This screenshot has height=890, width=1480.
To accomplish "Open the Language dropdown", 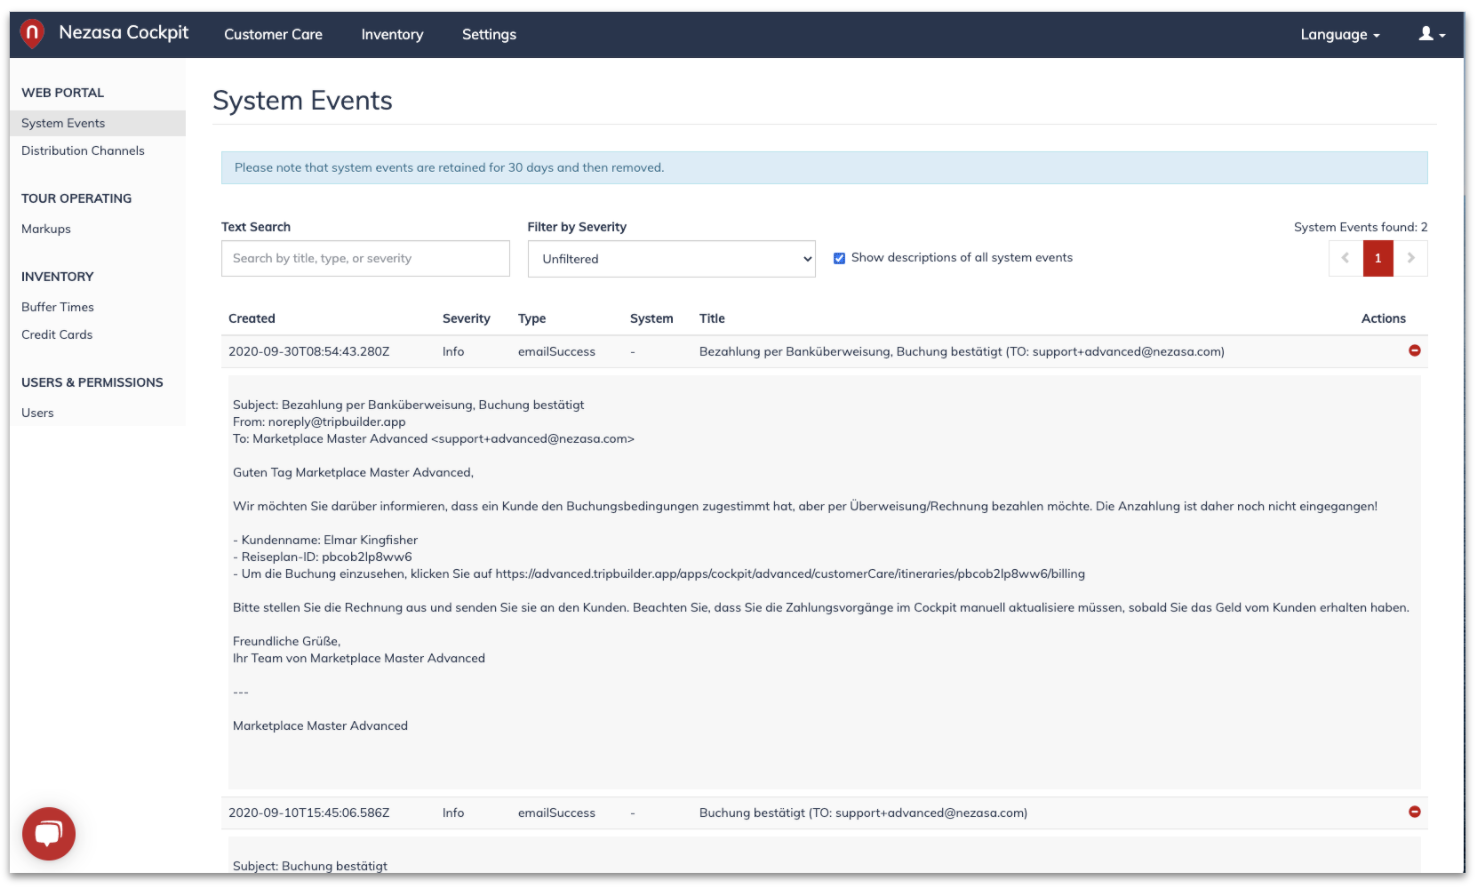I will [x=1340, y=34].
